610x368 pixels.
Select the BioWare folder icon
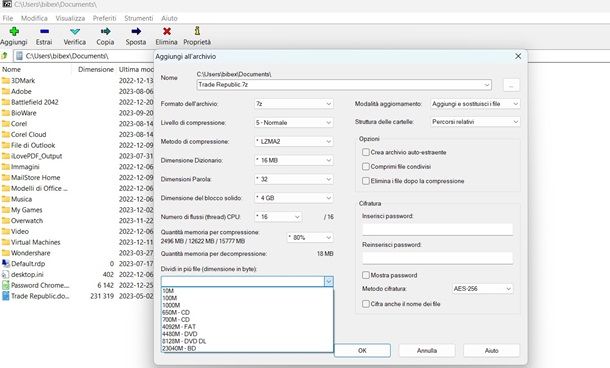pyautogui.click(x=5, y=113)
